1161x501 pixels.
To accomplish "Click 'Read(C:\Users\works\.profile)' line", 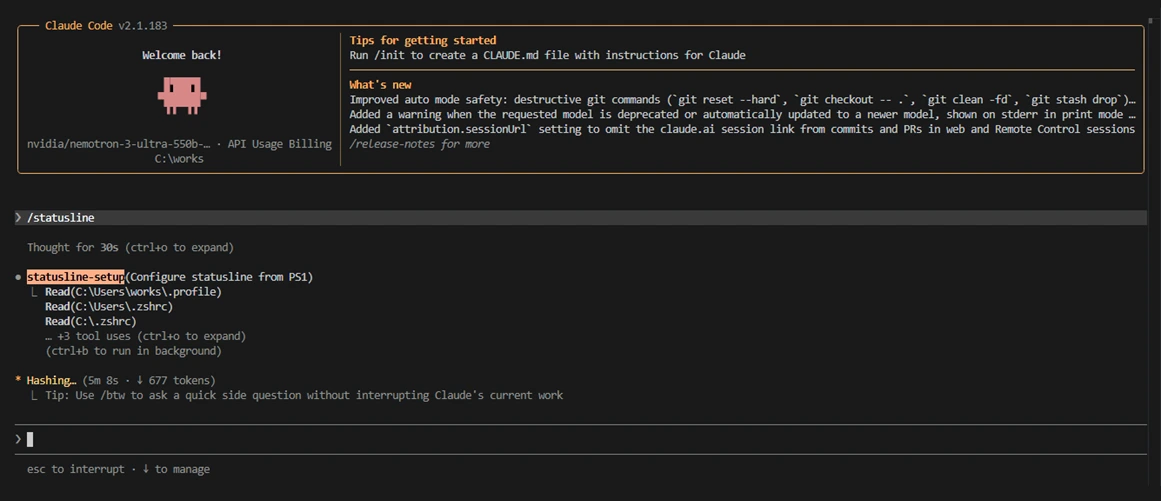I will [x=133, y=292].
